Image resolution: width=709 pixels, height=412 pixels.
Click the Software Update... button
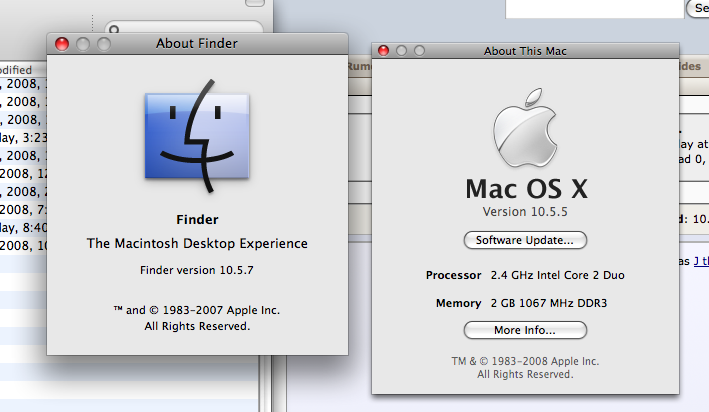pyautogui.click(x=525, y=240)
